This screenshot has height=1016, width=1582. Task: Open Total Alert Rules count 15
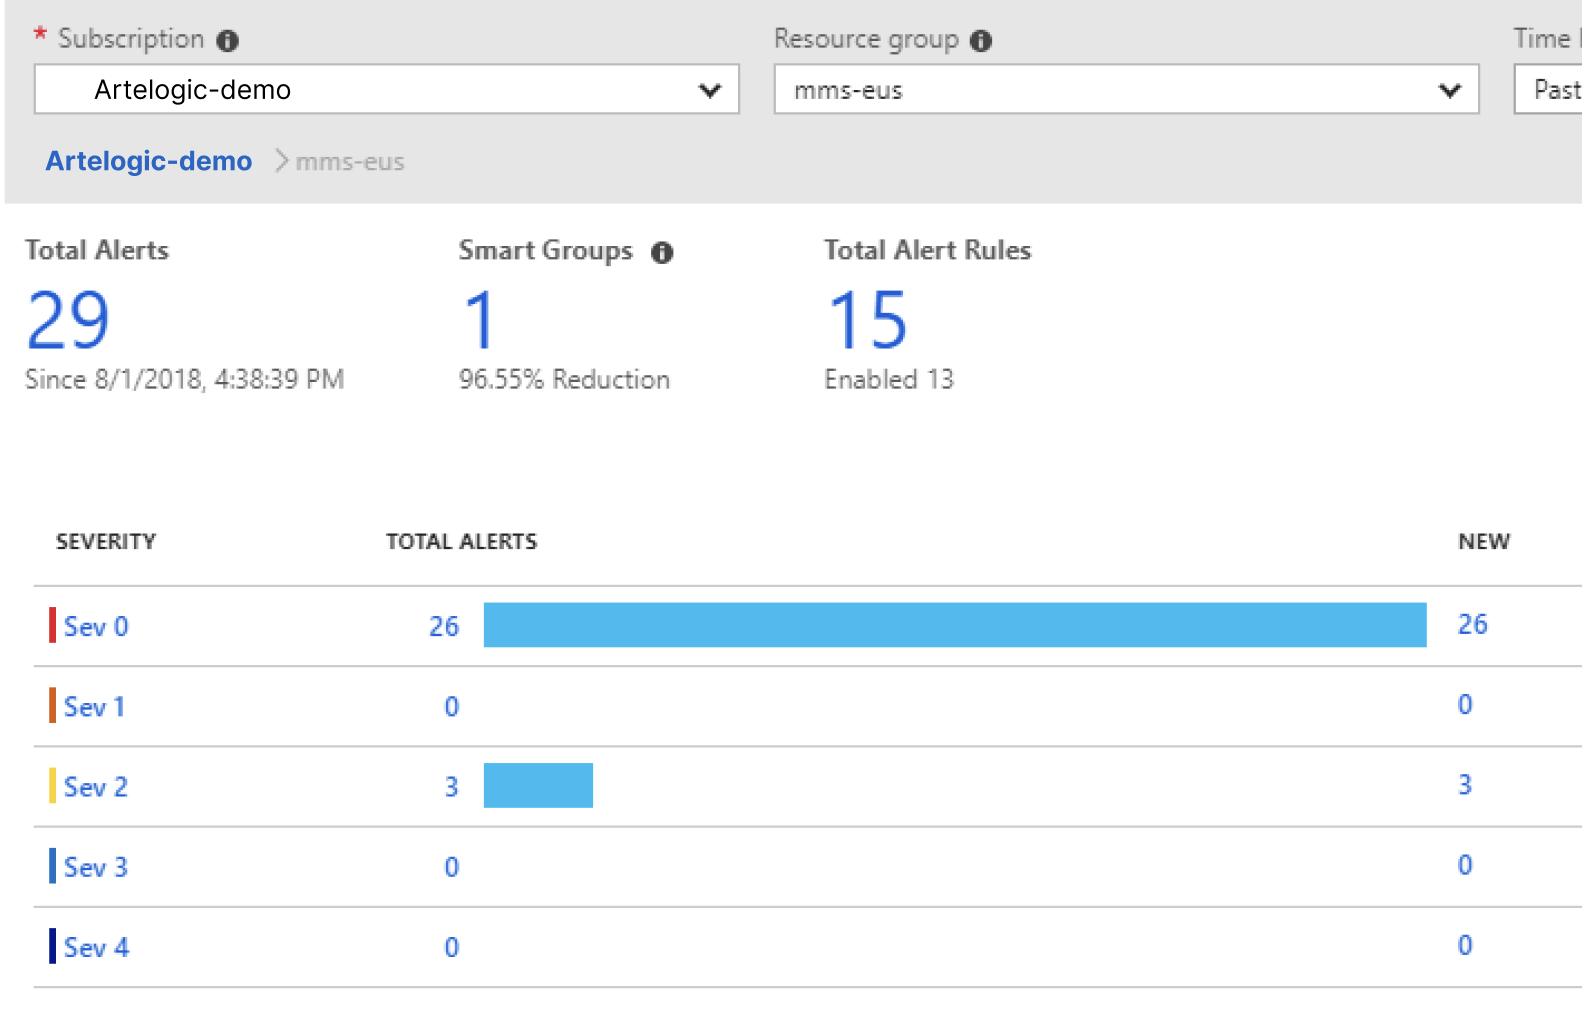(868, 320)
